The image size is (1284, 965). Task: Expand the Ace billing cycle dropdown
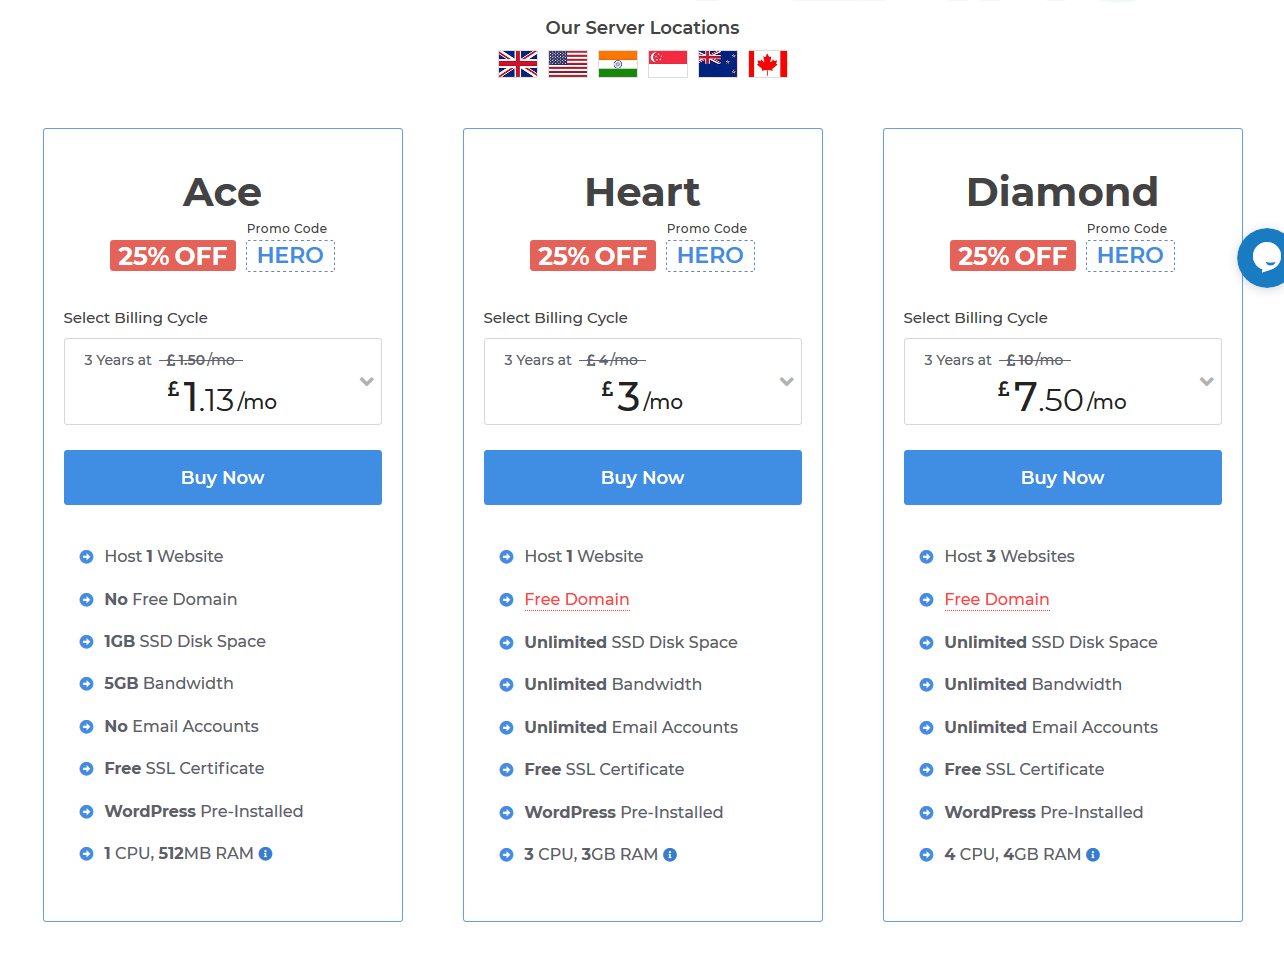[367, 381]
